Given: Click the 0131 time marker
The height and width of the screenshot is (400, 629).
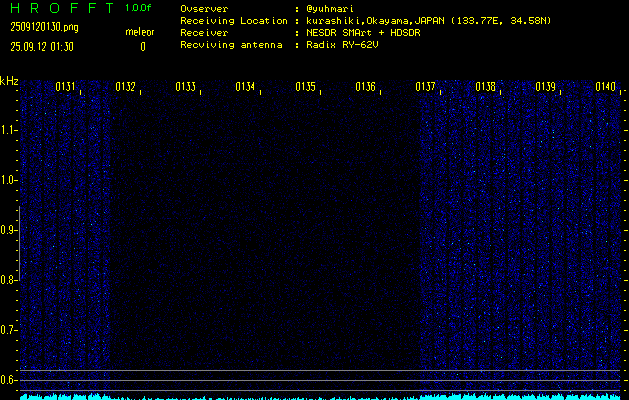Looking at the screenshot, I should 65,87.
